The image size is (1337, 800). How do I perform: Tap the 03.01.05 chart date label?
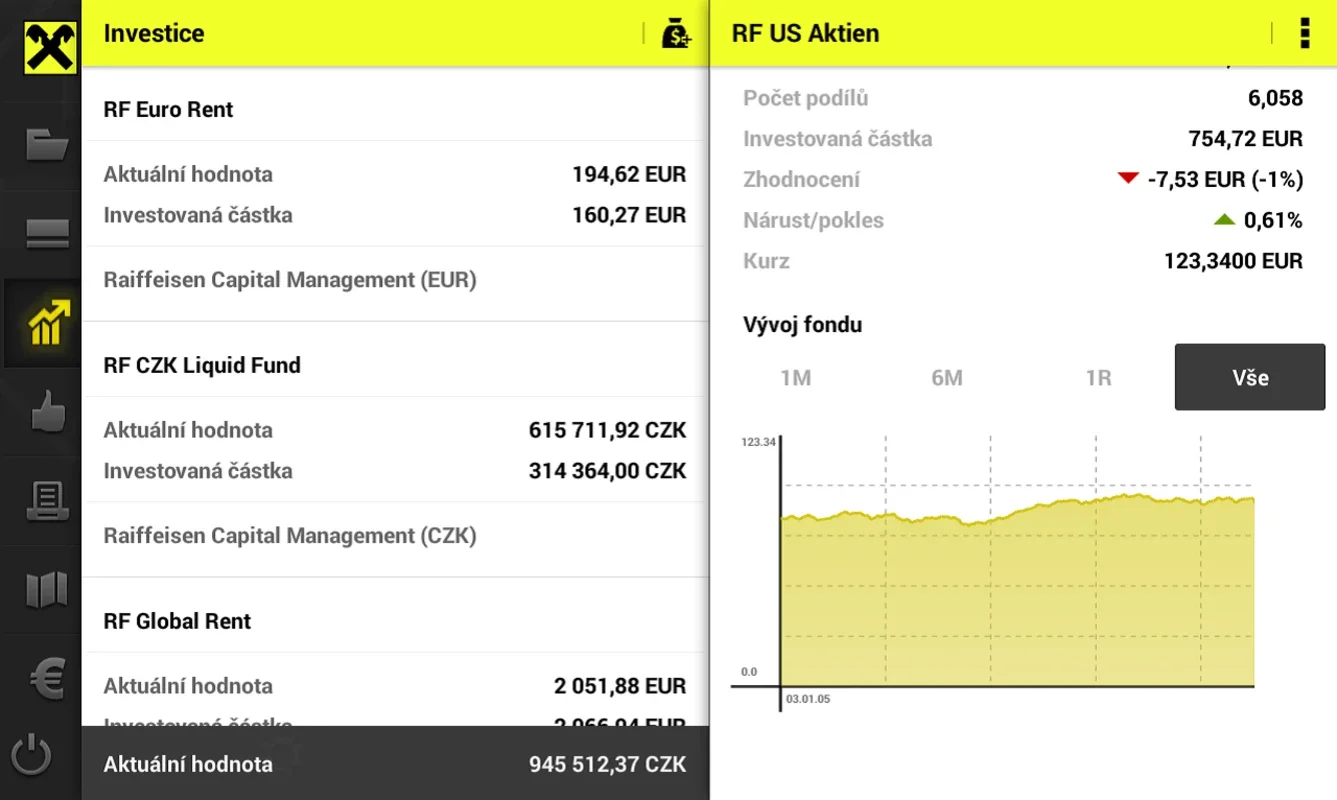point(808,699)
